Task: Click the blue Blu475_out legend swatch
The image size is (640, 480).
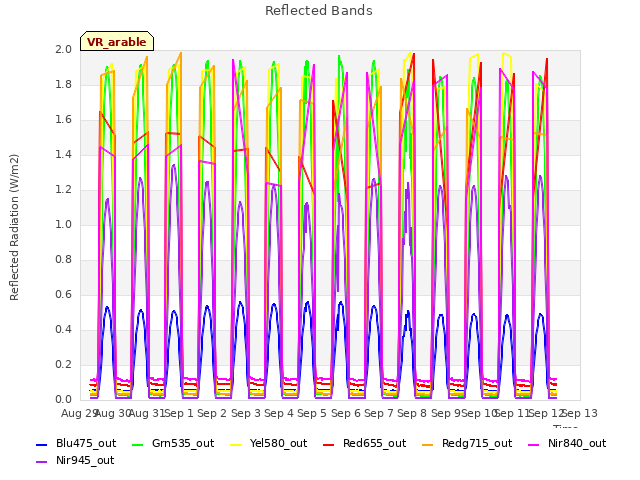Action: (x=42, y=444)
